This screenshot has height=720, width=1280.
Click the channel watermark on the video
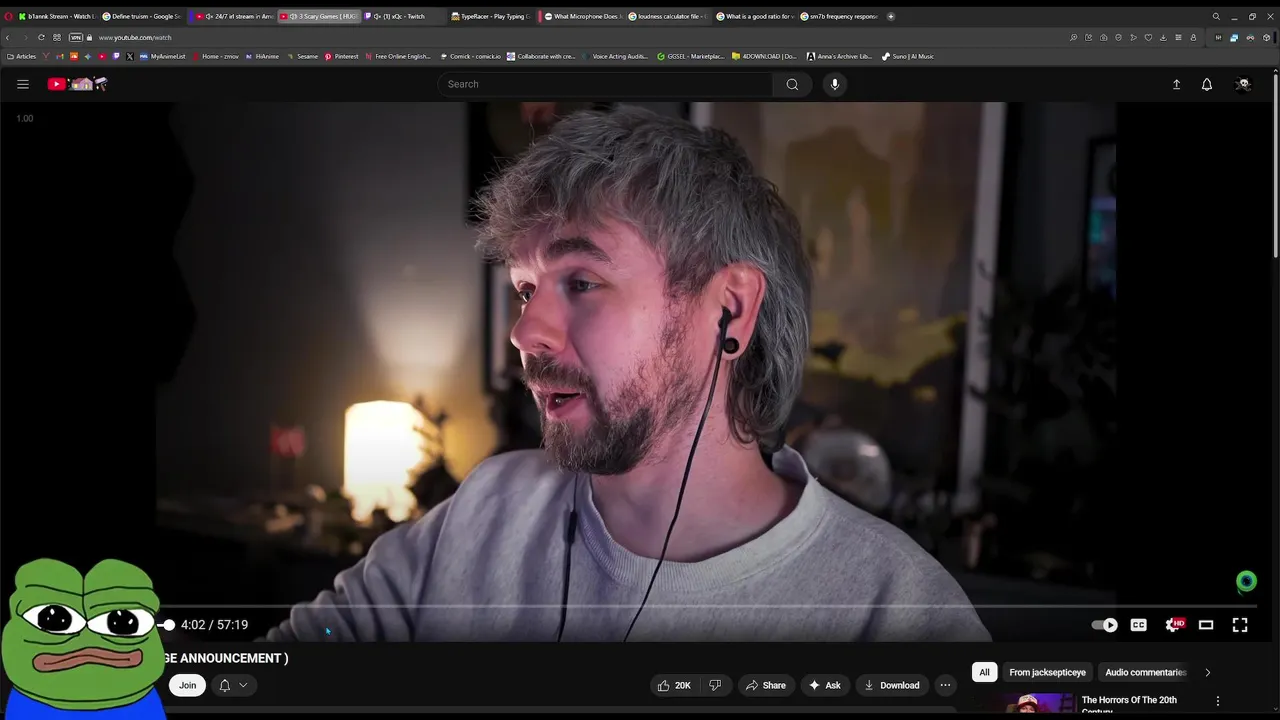1246,582
